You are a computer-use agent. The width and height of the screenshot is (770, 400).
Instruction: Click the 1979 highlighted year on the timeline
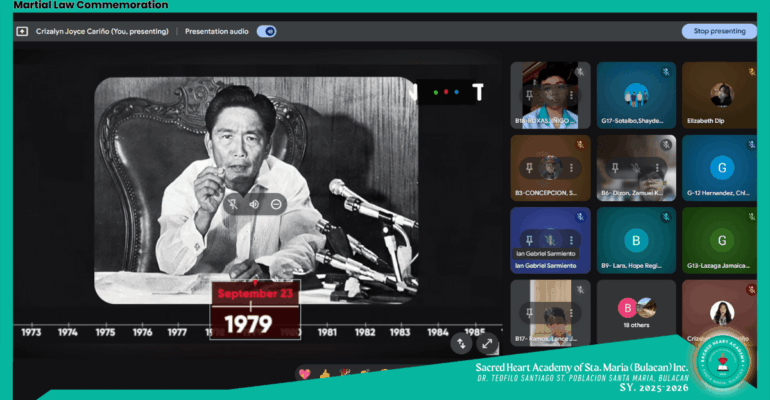click(248, 324)
